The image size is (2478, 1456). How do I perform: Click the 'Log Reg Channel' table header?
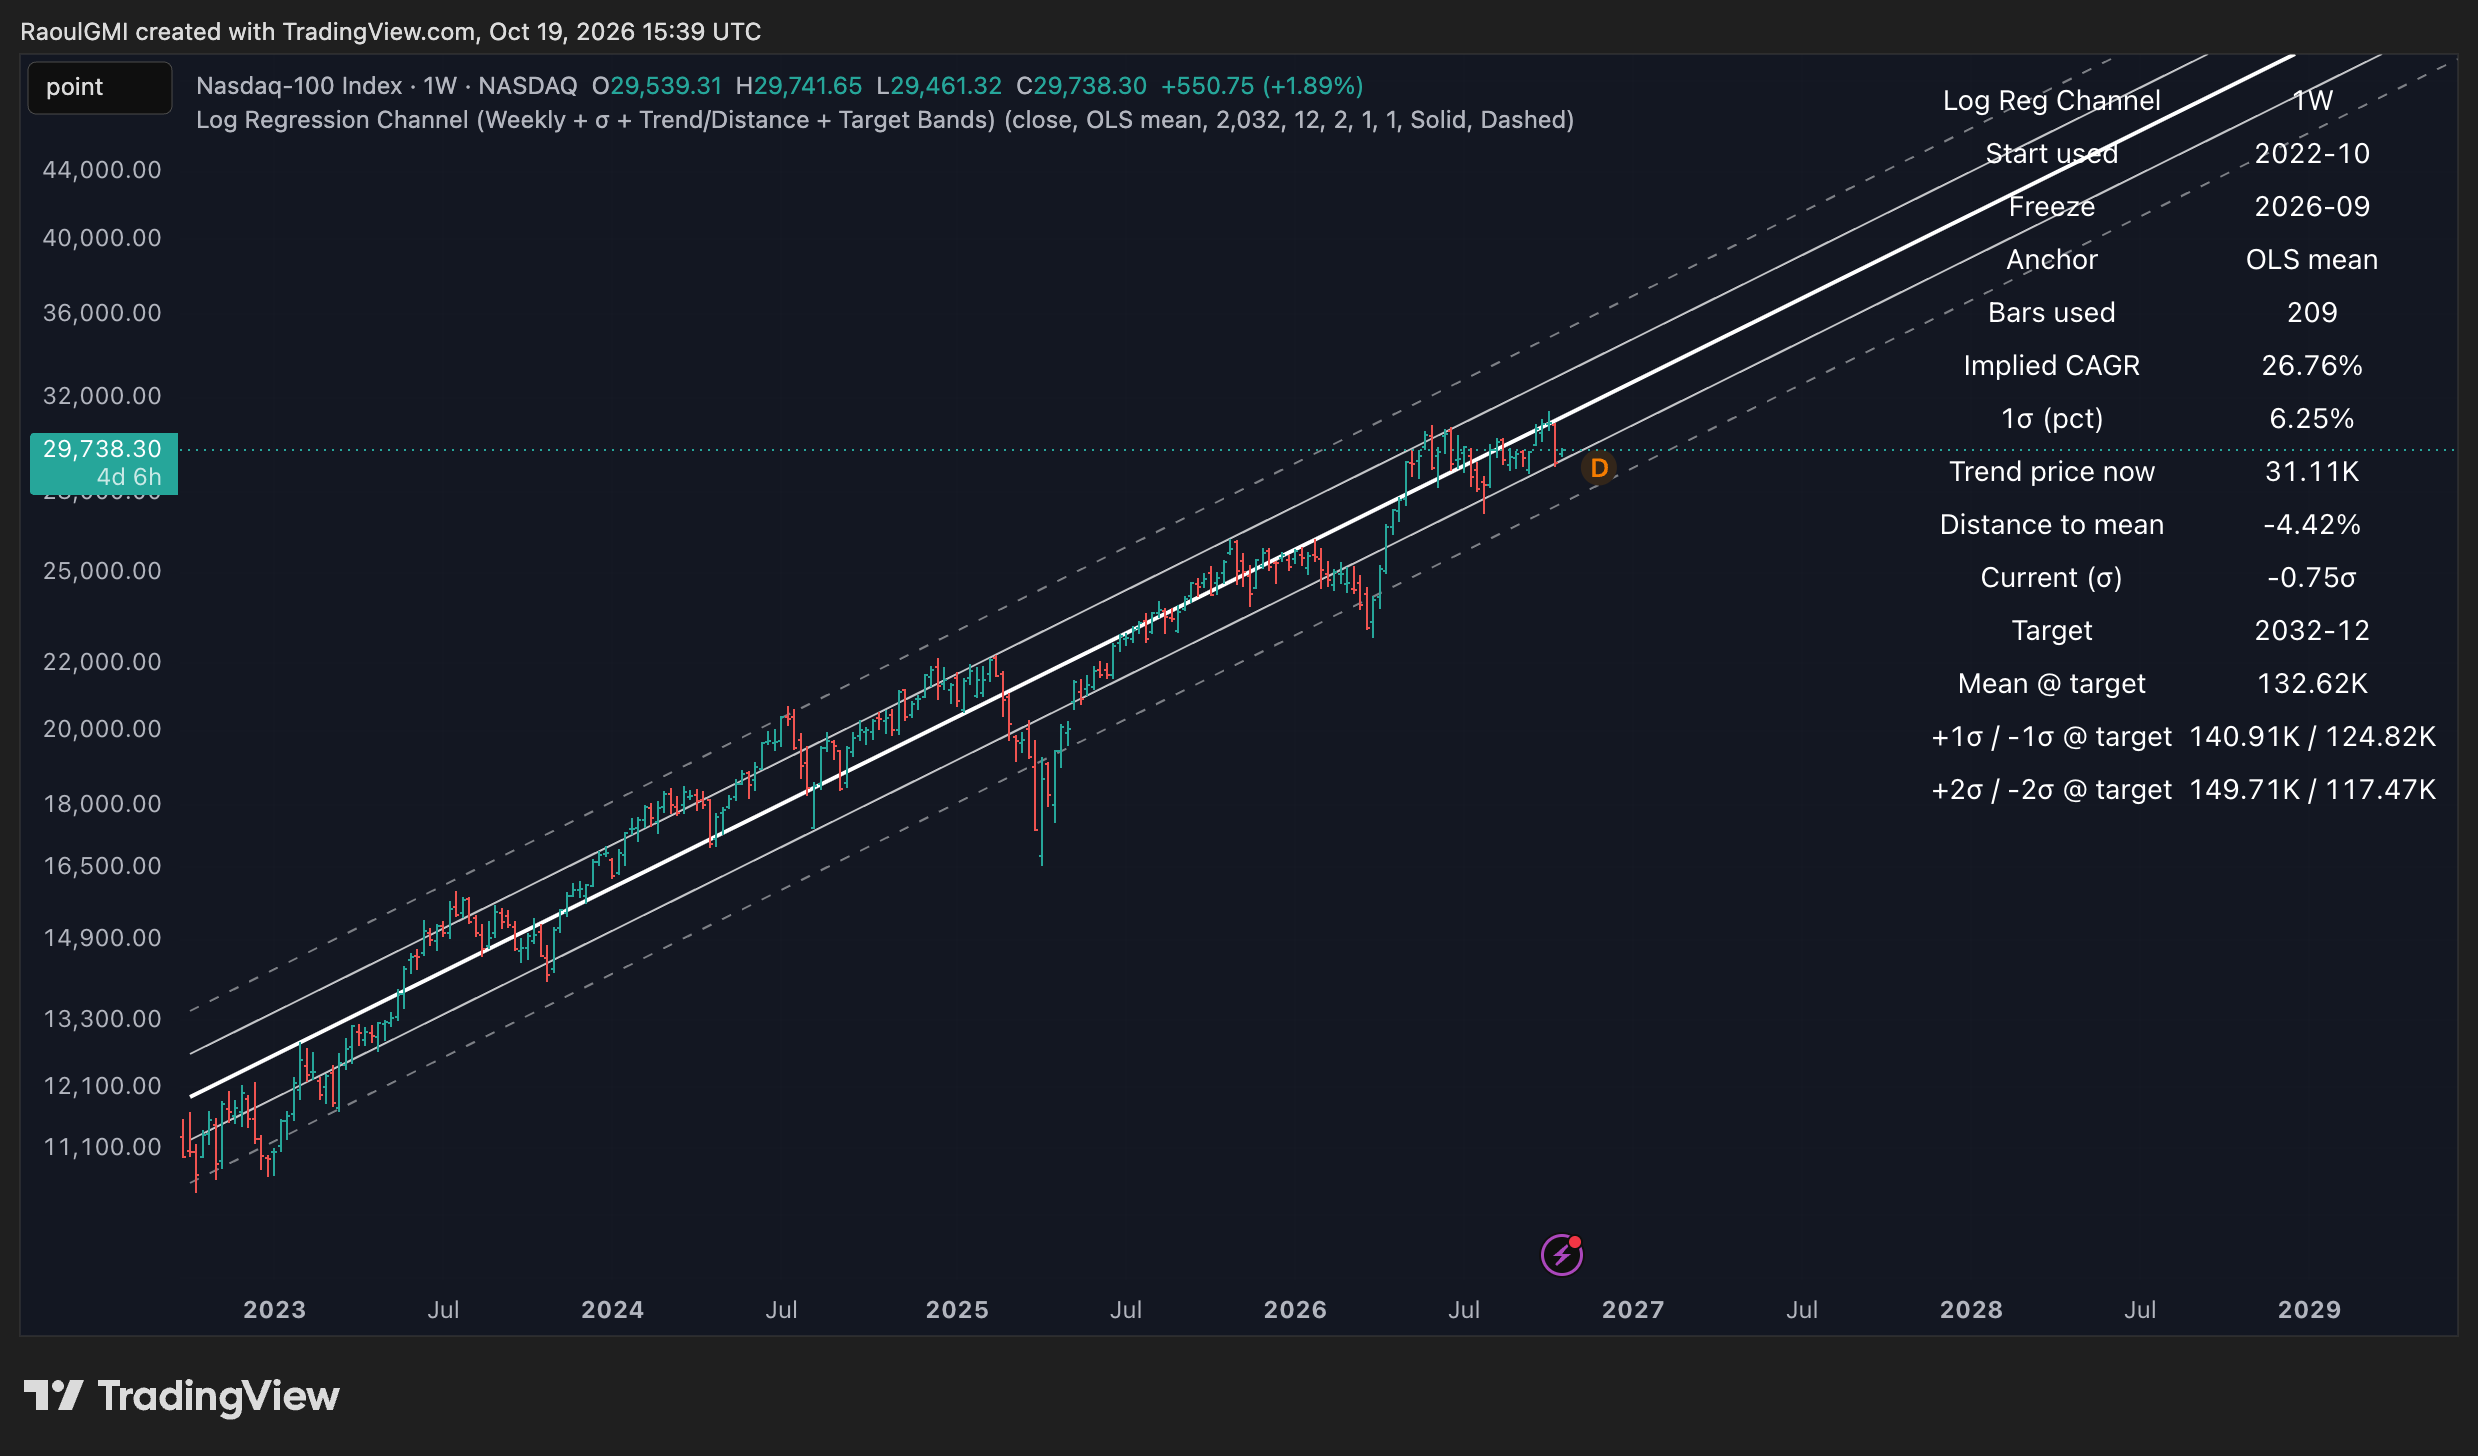tap(2051, 101)
